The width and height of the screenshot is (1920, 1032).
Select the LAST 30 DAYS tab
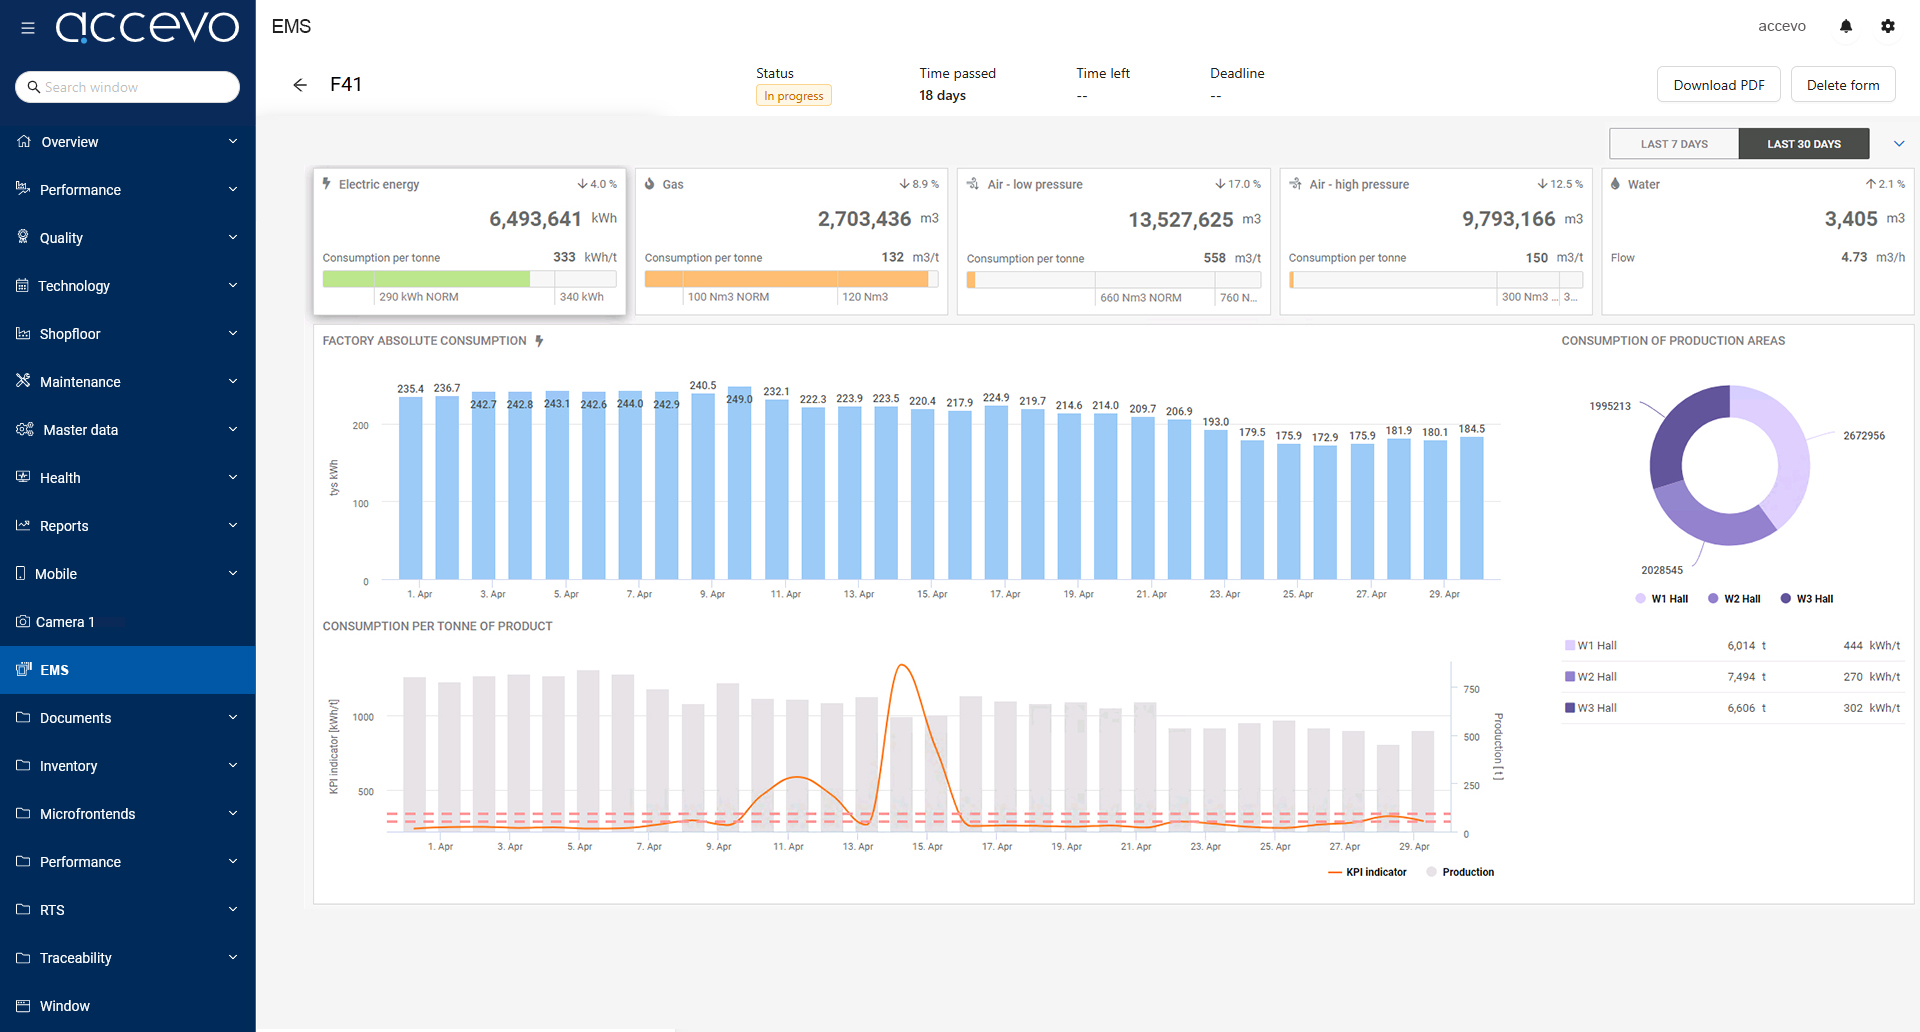click(x=1804, y=143)
